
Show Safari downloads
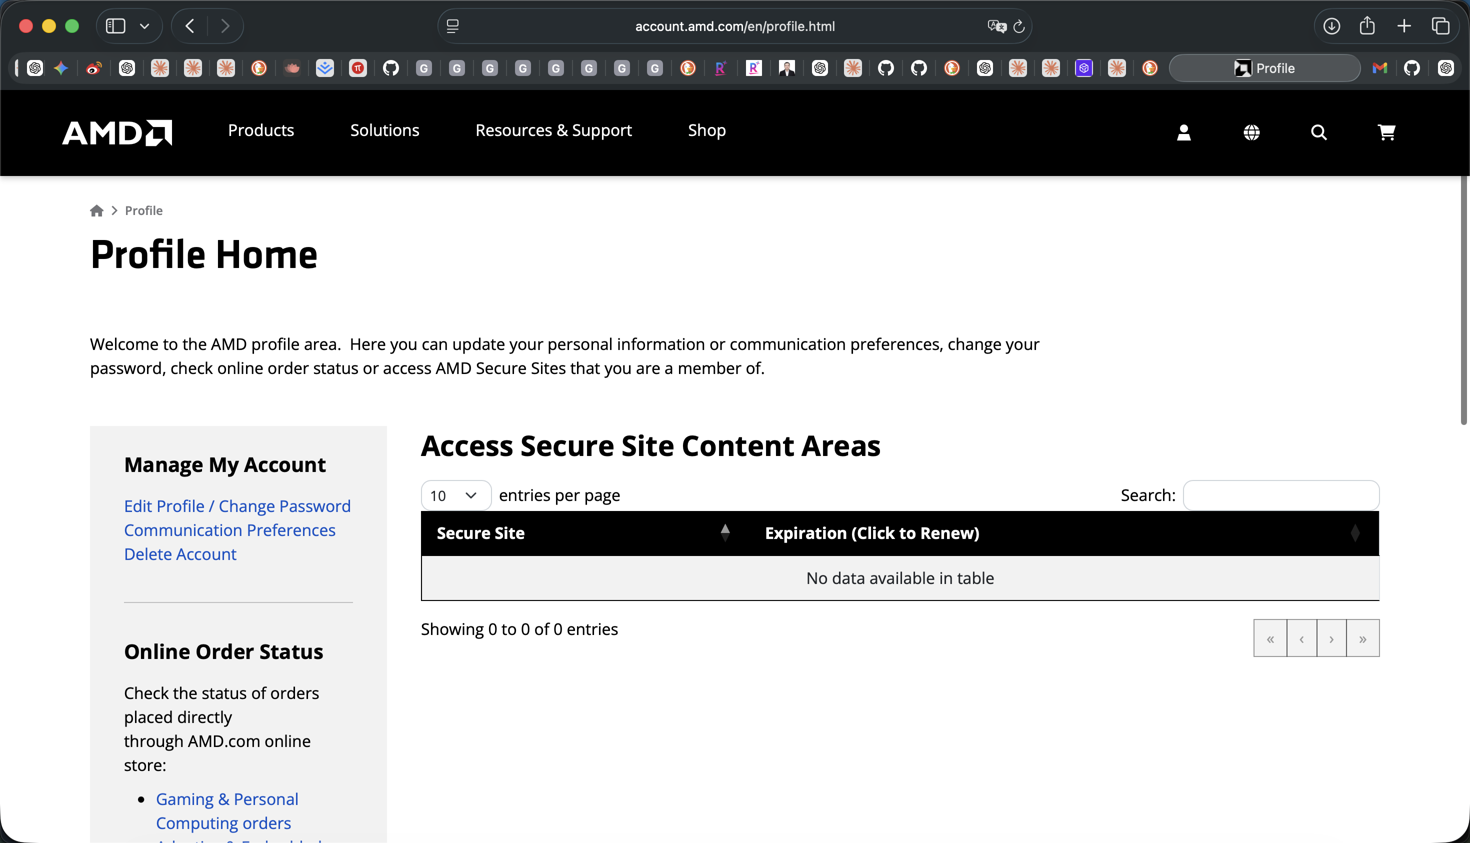click(x=1332, y=26)
